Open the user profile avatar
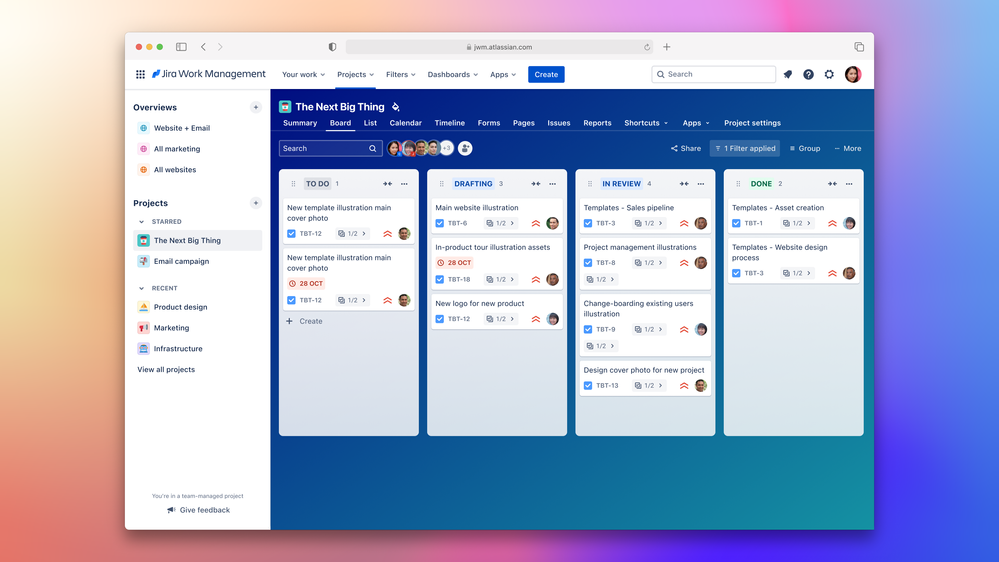999x562 pixels. tap(853, 75)
